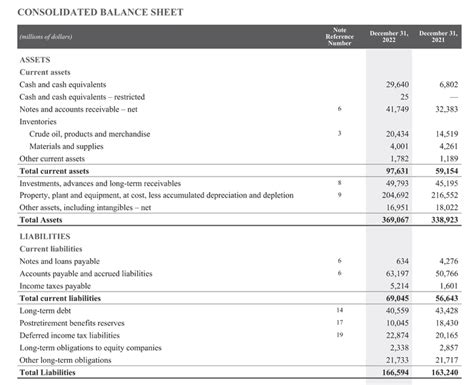474x385 pixels.
Task: Click the Consolidated Balance Sheet title
Action: click(100, 12)
